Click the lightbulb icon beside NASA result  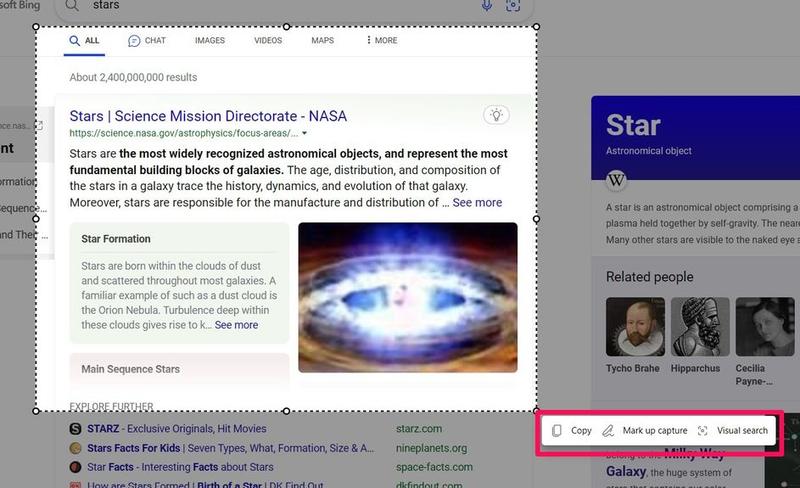coord(496,115)
